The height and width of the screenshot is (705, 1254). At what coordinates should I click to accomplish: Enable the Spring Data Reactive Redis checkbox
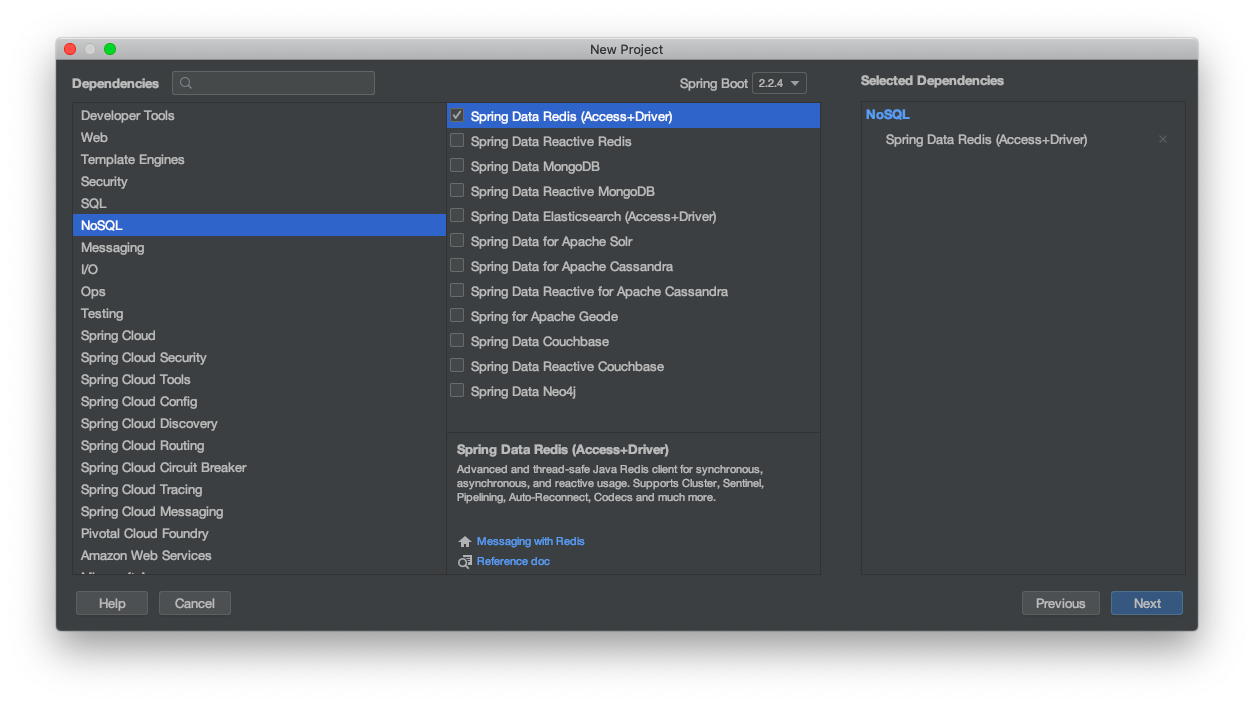pyautogui.click(x=457, y=141)
